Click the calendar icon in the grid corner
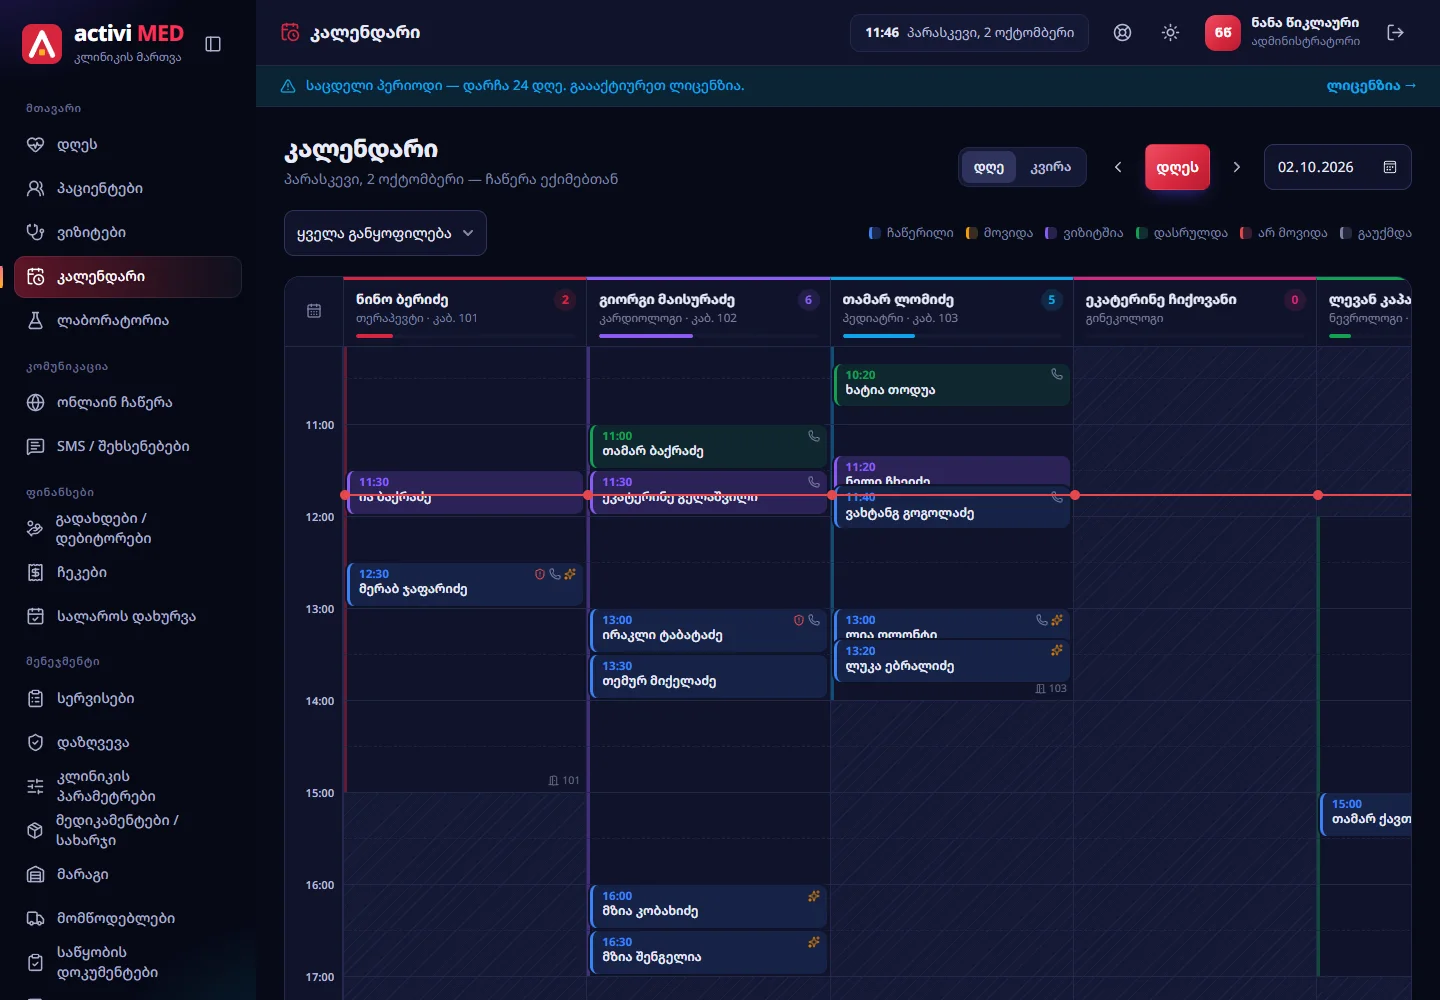Viewport: 1440px width, 1000px height. (314, 311)
